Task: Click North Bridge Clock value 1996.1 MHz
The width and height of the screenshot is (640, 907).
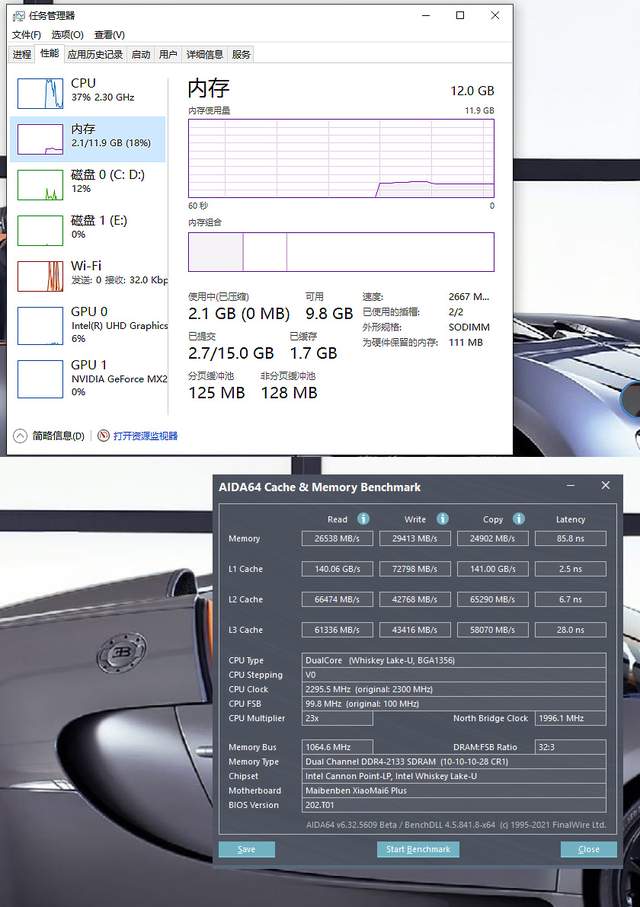Action: [571, 718]
